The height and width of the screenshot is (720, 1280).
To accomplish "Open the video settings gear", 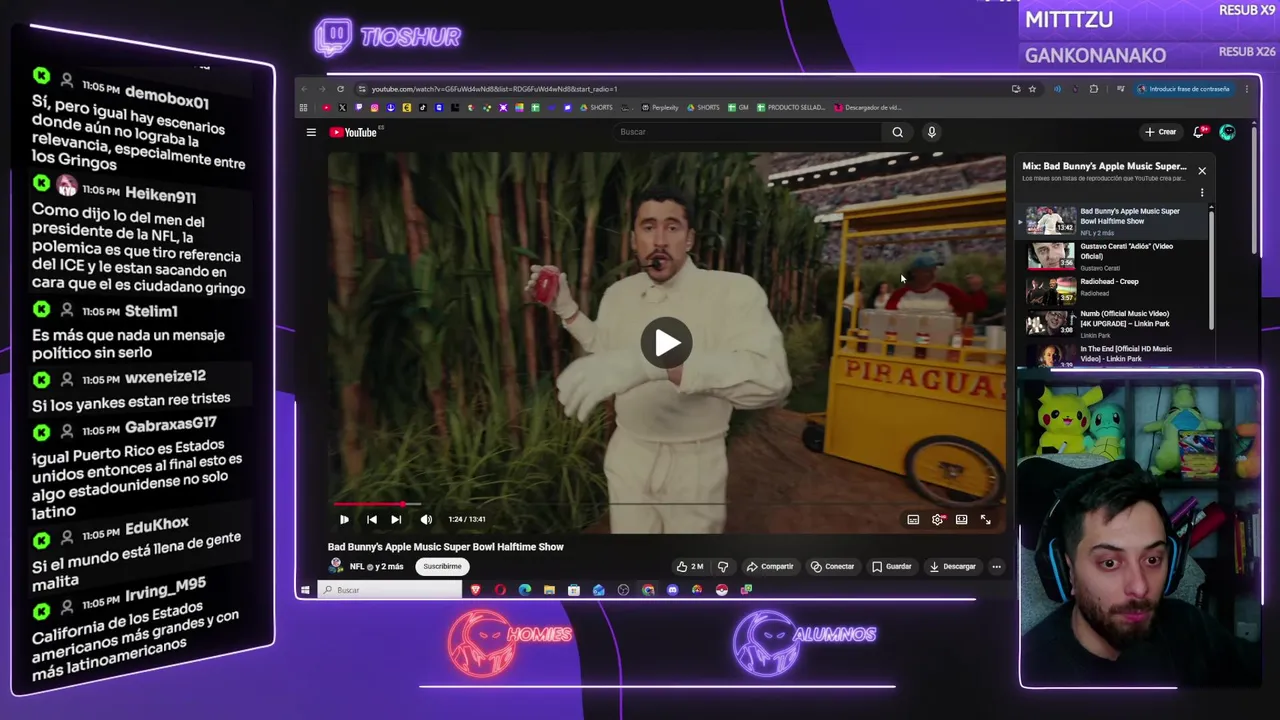I will click(937, 520).
